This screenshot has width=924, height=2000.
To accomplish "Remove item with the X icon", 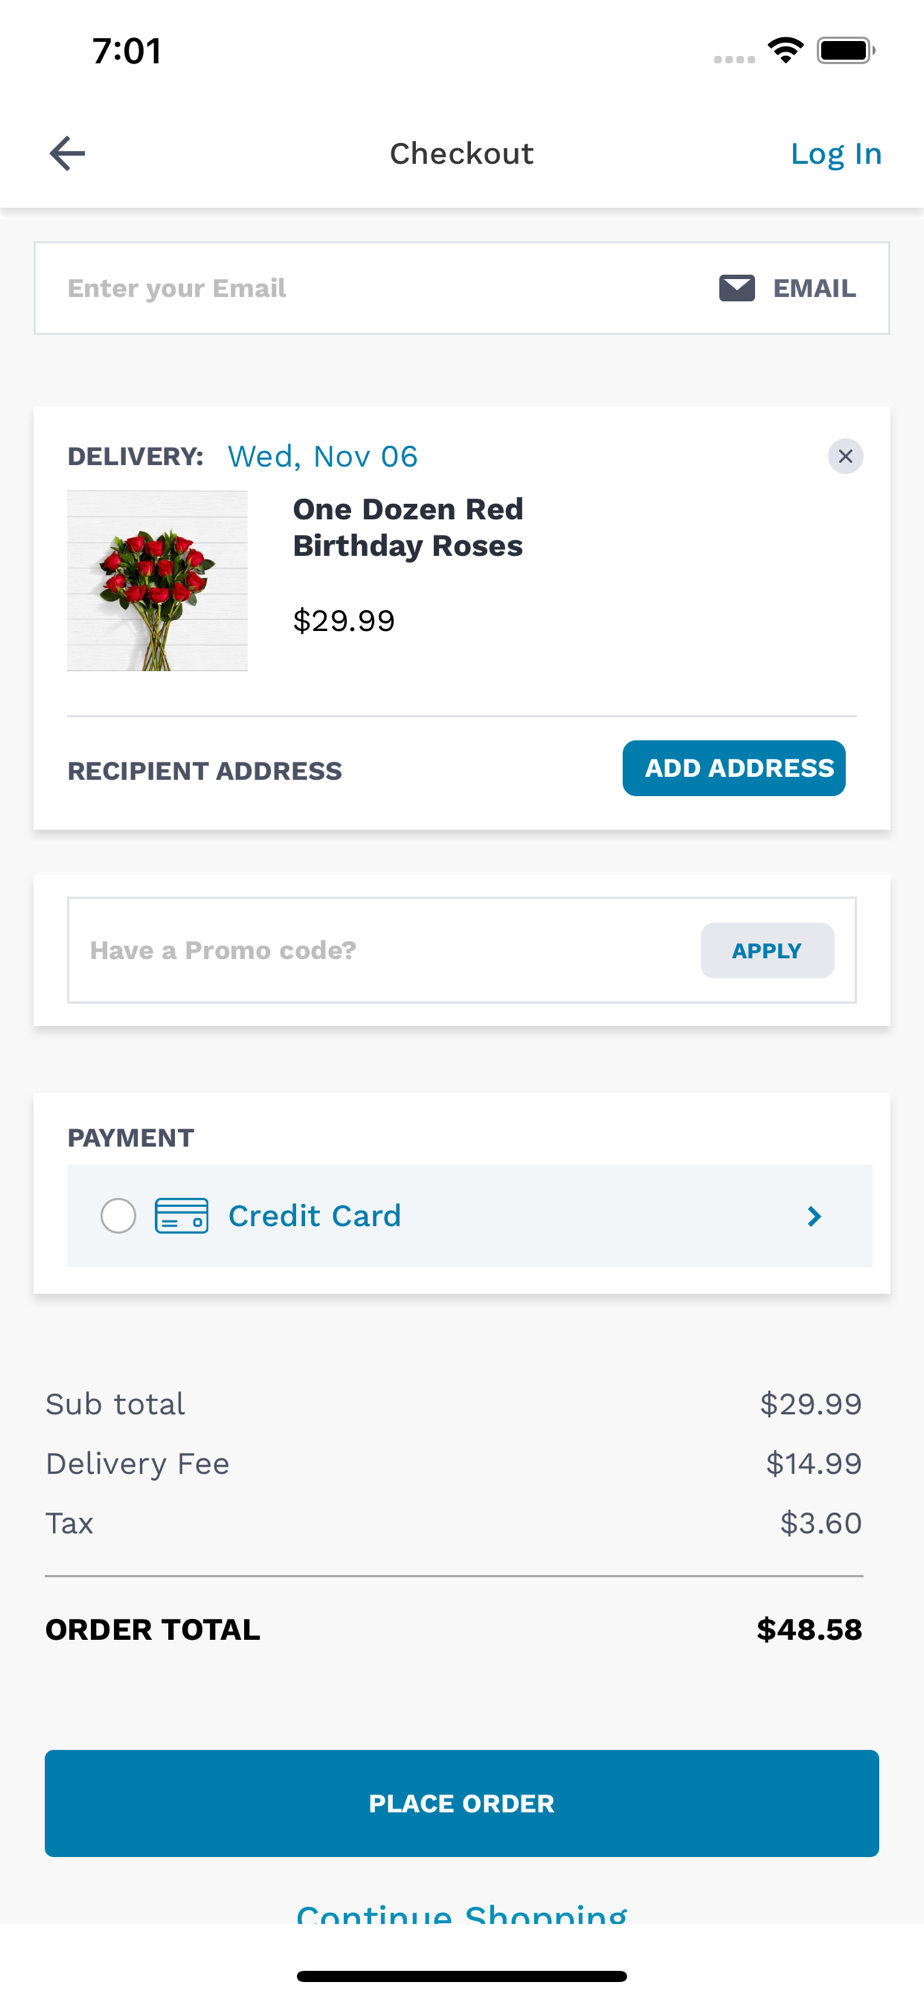I will point(845,456).
